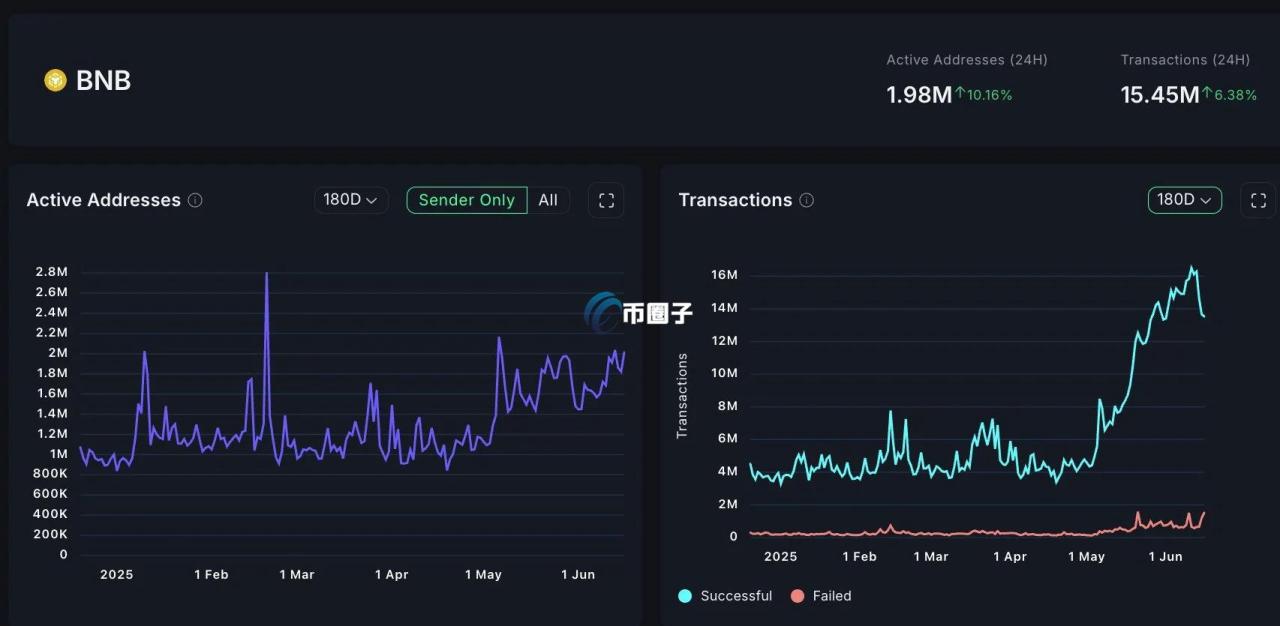Expand the Transactions chart to fullscreen
This screenshot has width=1280, height=626.
pyautogui.click(x=1259, y=200)
